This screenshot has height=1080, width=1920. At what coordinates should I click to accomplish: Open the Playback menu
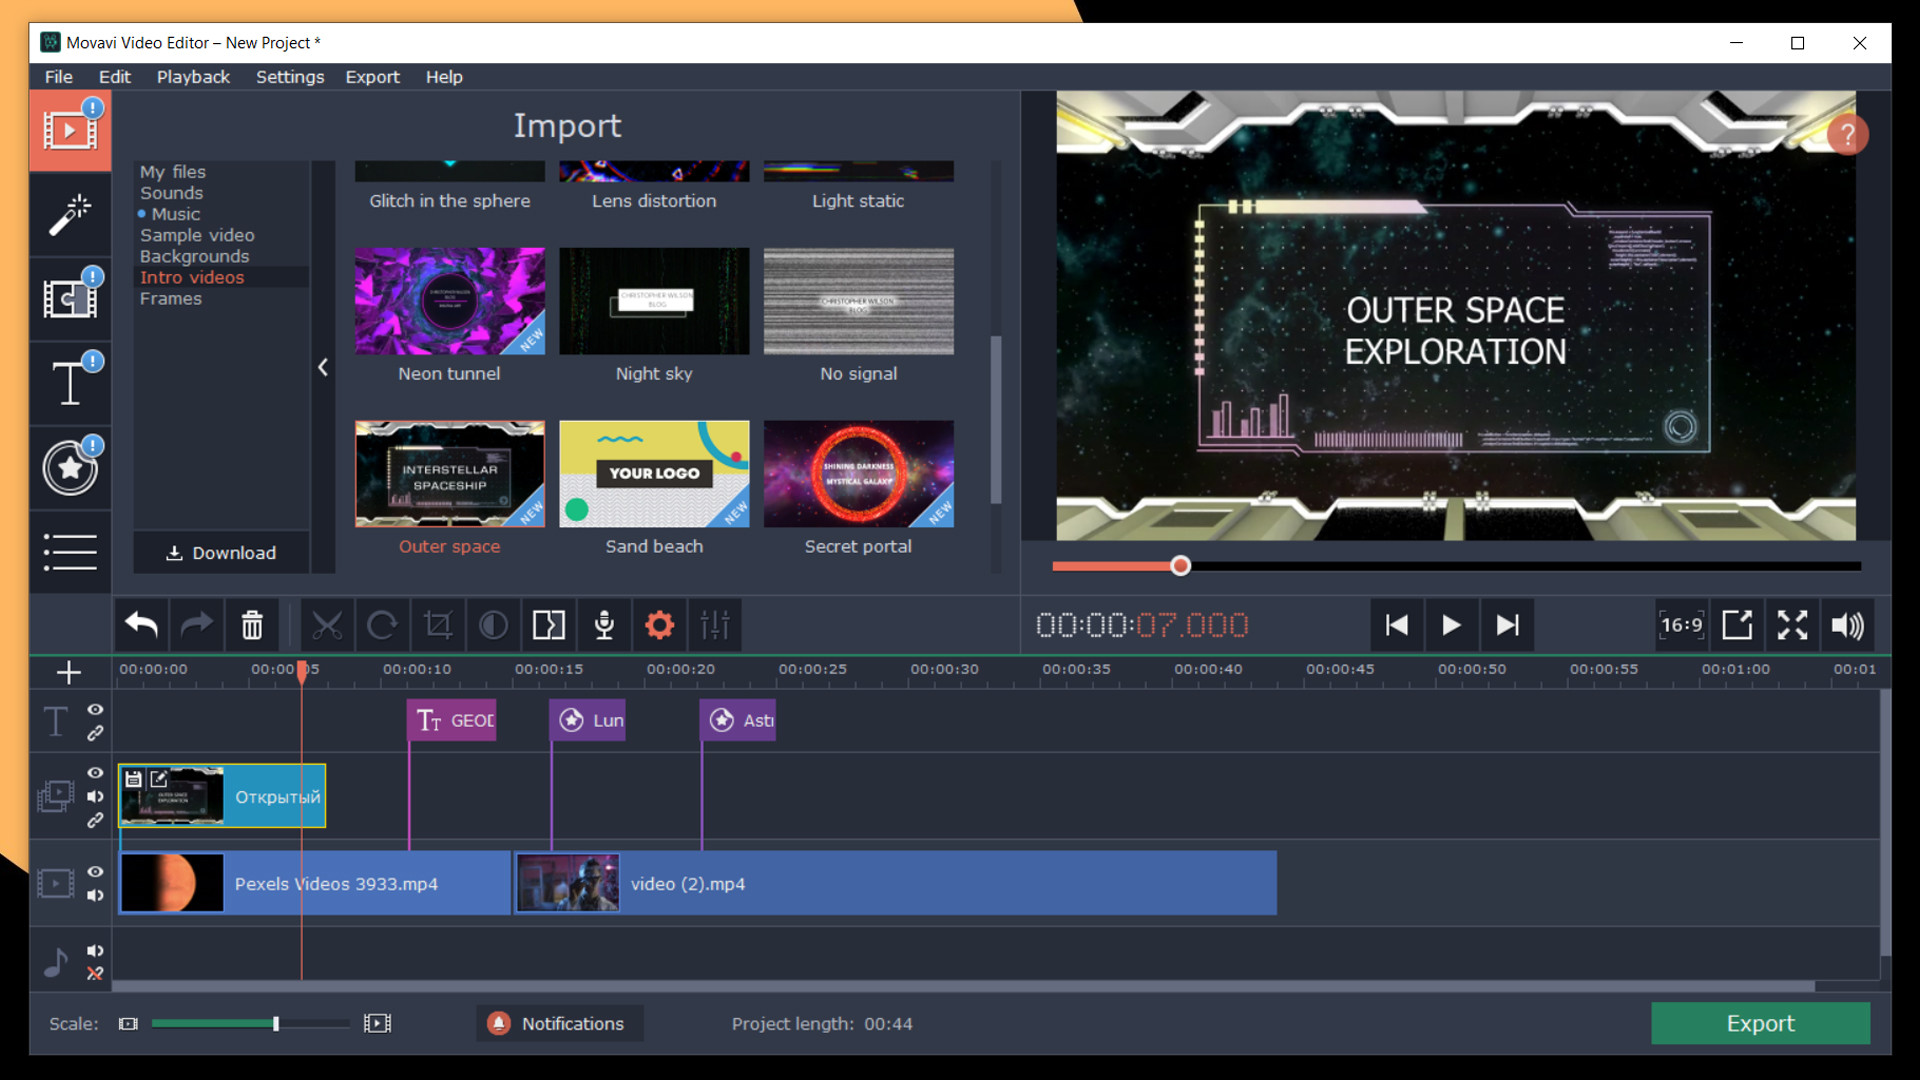coord(193,77)
